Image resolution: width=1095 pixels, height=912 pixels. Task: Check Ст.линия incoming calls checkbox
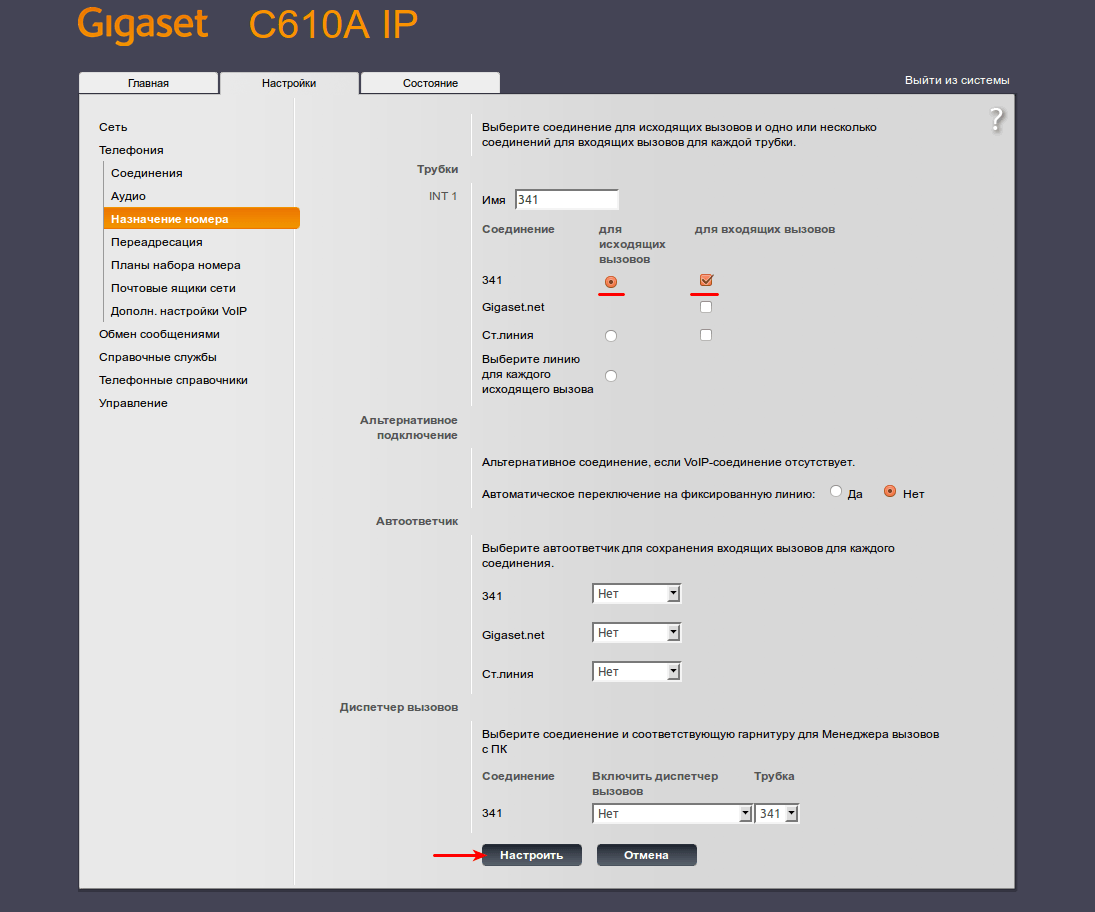pos(706,335)
